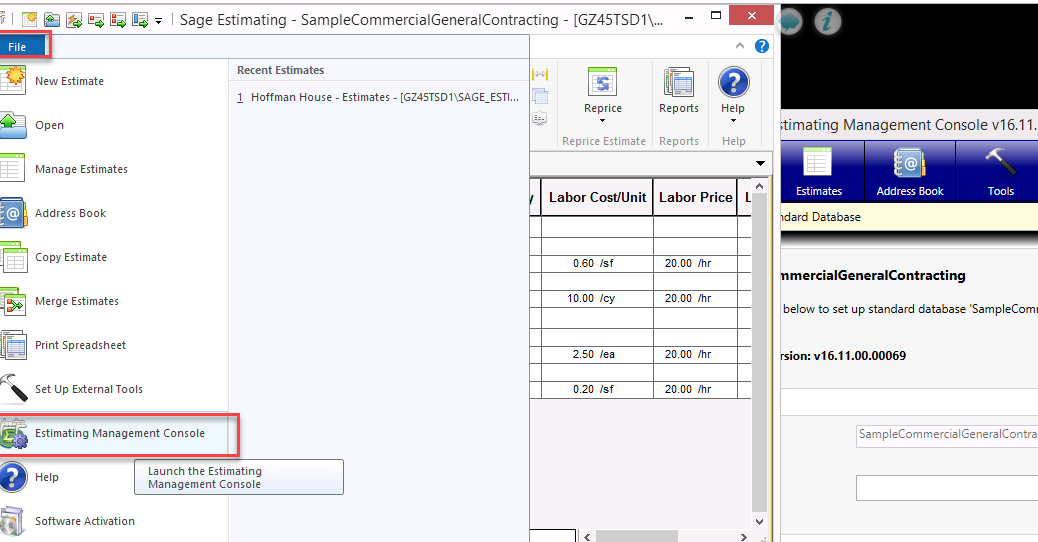The width and height of the screenshot is (1038, 542).
Task: Click horizontal scrollbar left arrow of spreadsheet
Action: coord(587,537)
